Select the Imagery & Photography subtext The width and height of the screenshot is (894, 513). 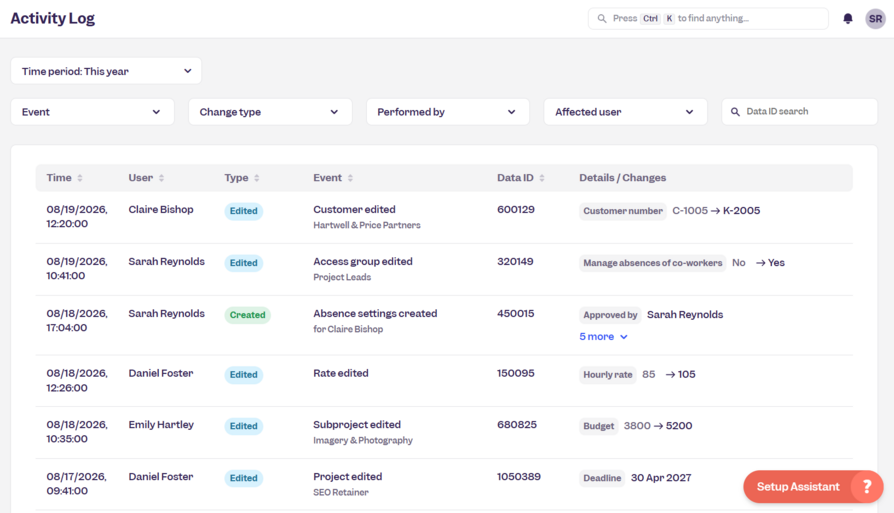pyautogui.click(x=363, y=440)
